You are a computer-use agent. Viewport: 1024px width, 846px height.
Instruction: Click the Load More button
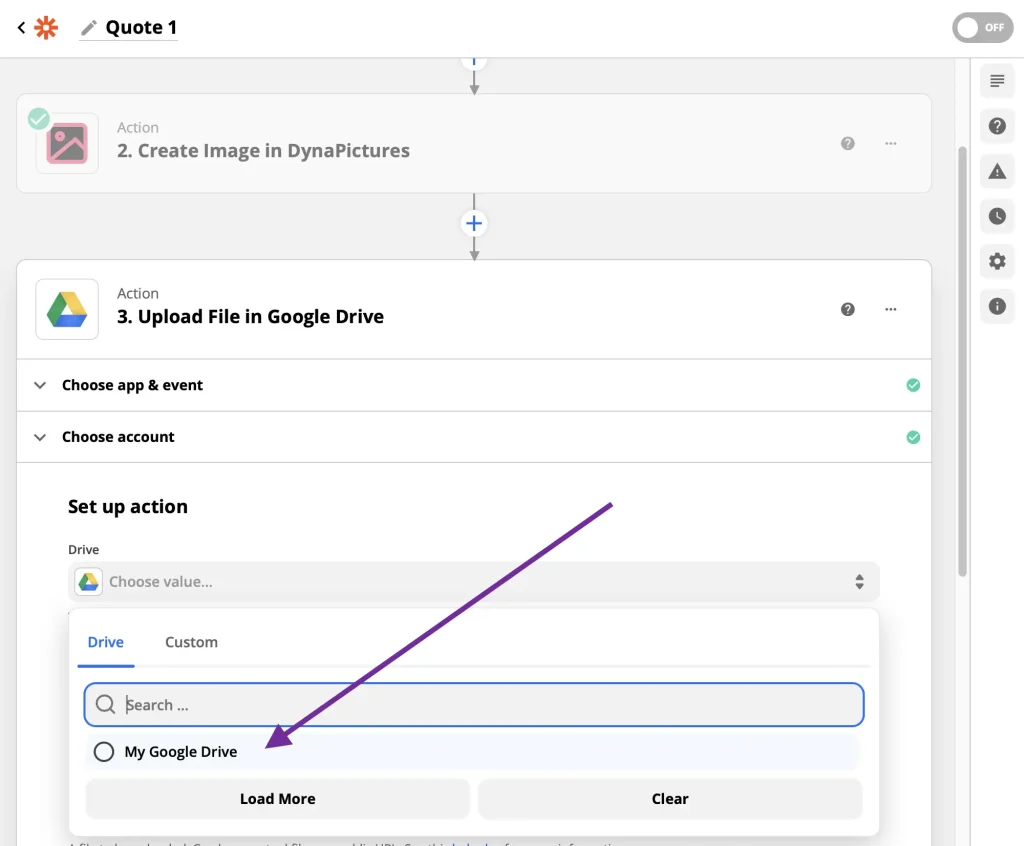[x=278, y=798]
